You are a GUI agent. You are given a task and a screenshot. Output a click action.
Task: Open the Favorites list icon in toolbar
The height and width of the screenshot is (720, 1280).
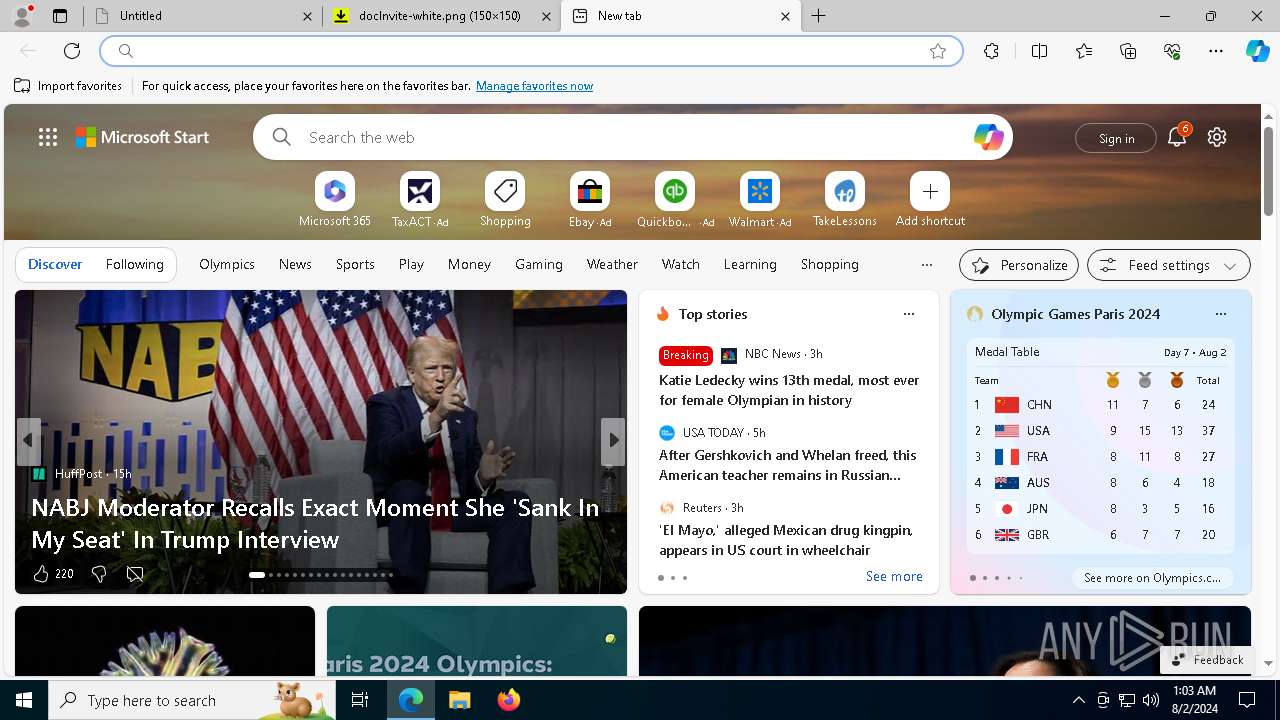[1084, 51]
